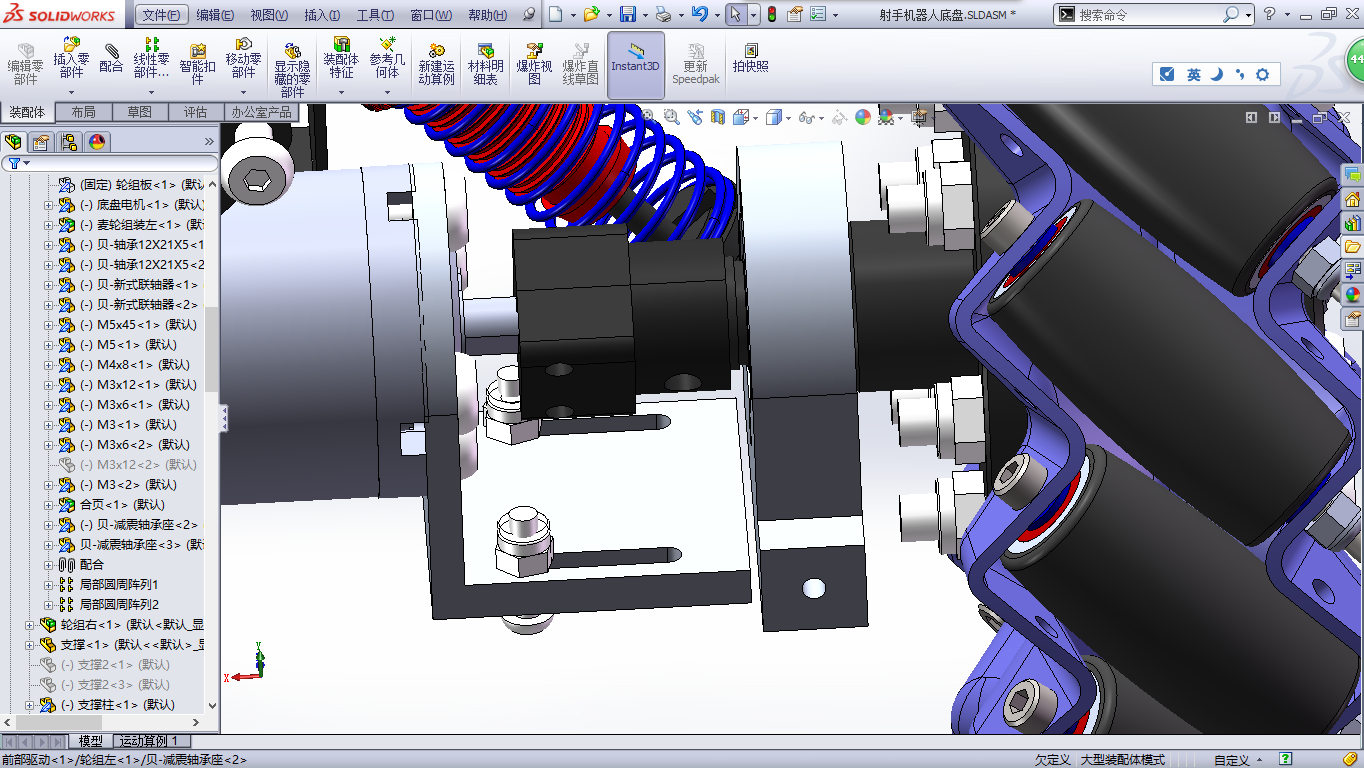Viewport: 1364px width, 768px height.
Task: Click the 爆炸视图 (Exploded View) tool
Action: point(534,64)
